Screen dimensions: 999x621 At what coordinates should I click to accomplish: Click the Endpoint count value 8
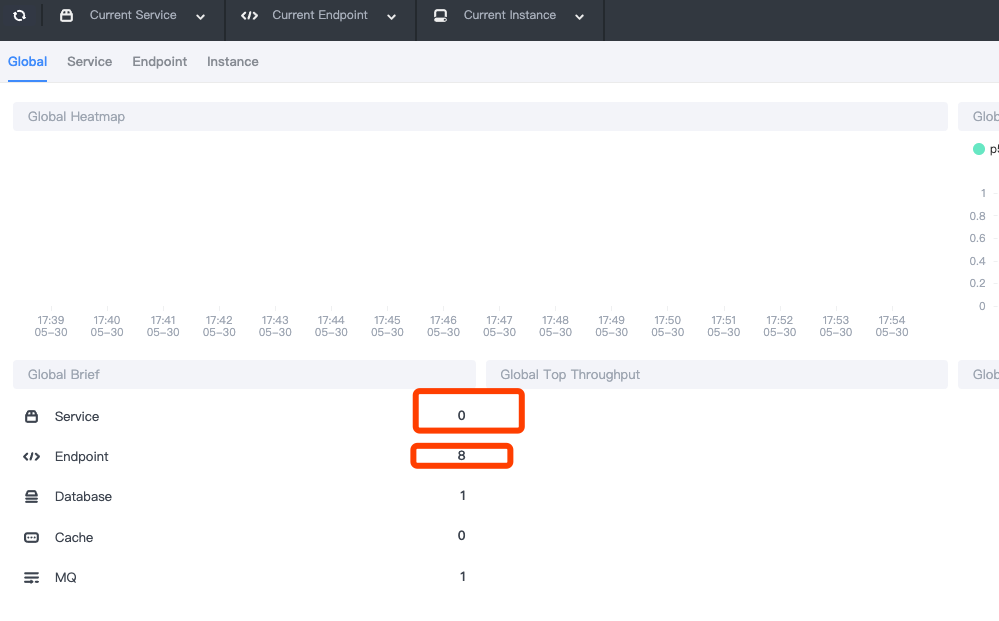coord(461,455)
